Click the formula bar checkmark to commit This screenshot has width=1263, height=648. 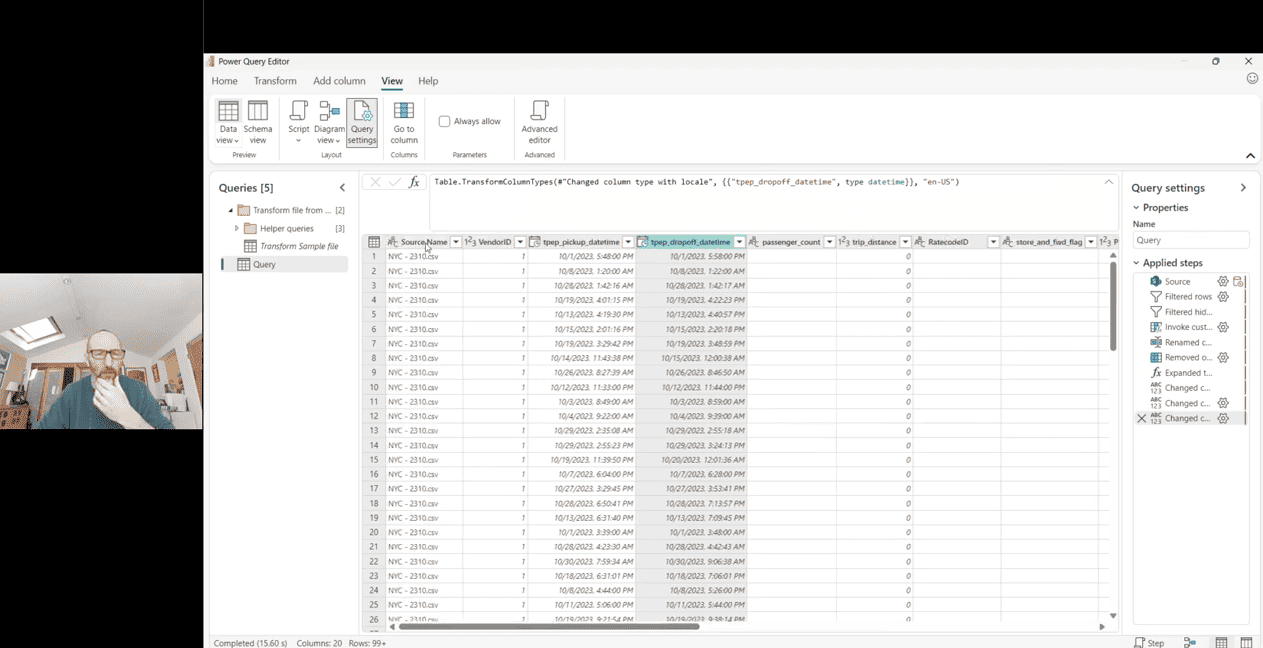tap(394, 181)
